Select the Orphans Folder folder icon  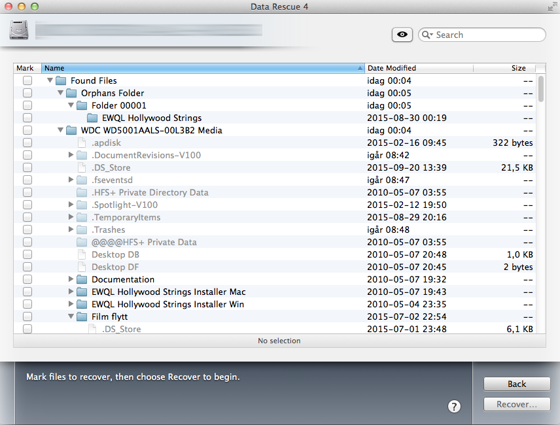coord(71,93)
